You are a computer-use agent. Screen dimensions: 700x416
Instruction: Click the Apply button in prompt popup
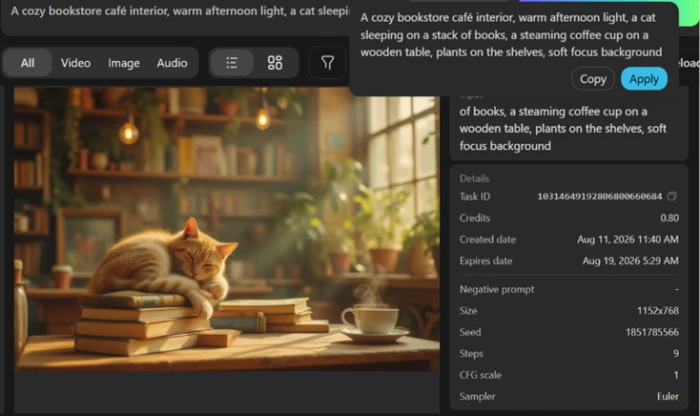pos(644,79)
